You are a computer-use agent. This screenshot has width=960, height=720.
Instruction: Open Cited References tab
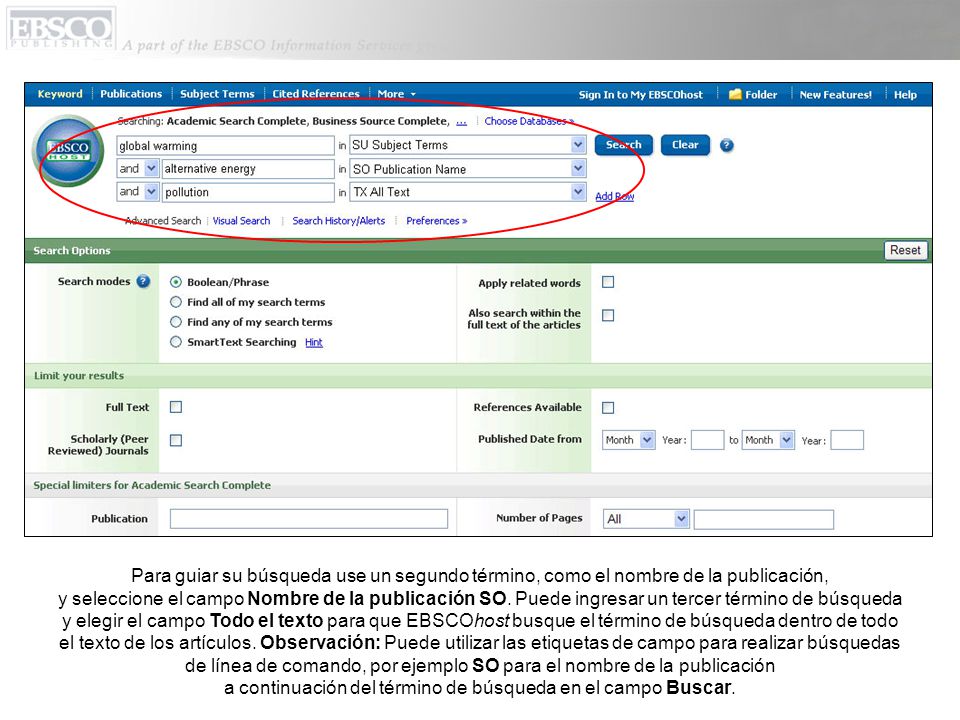316,94
